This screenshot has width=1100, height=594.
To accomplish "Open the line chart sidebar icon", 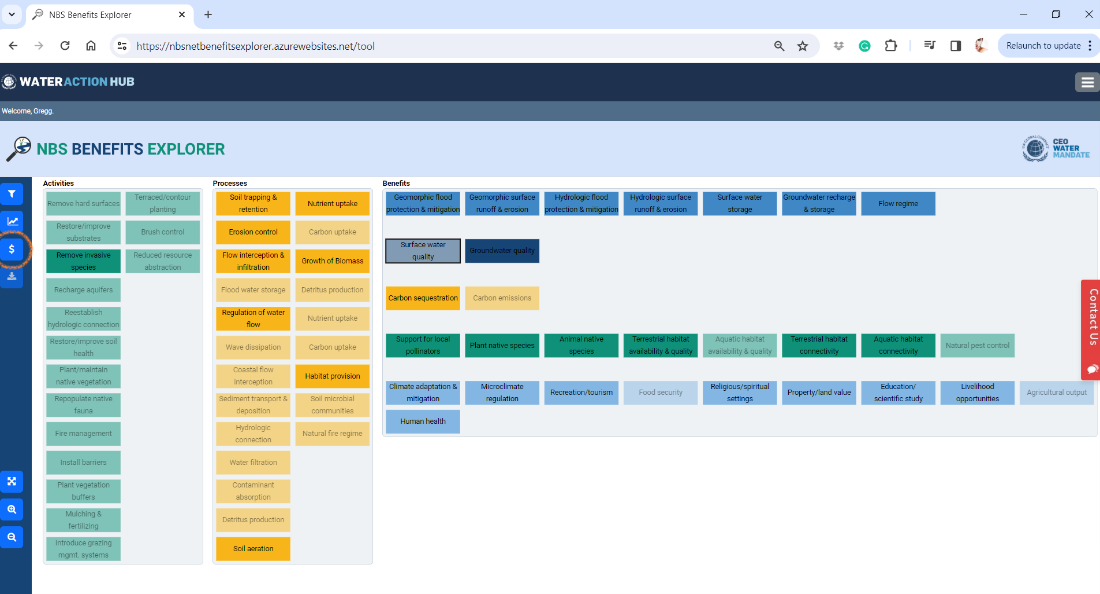I will [12, 222].
